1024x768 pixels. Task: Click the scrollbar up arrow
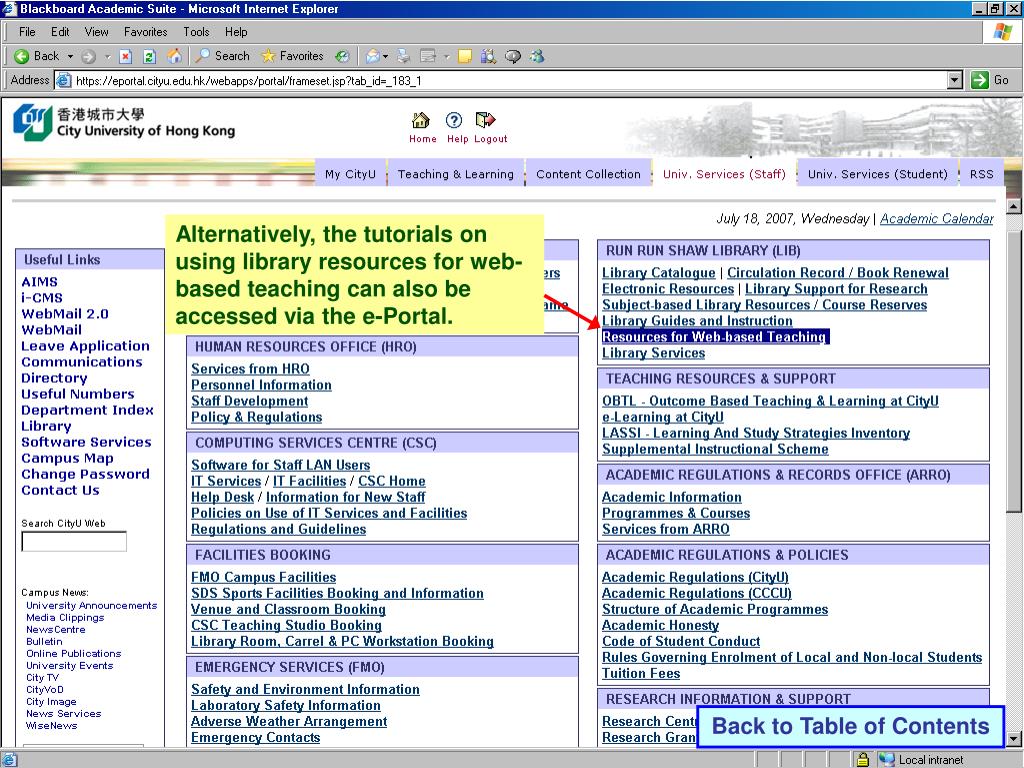1014,207
